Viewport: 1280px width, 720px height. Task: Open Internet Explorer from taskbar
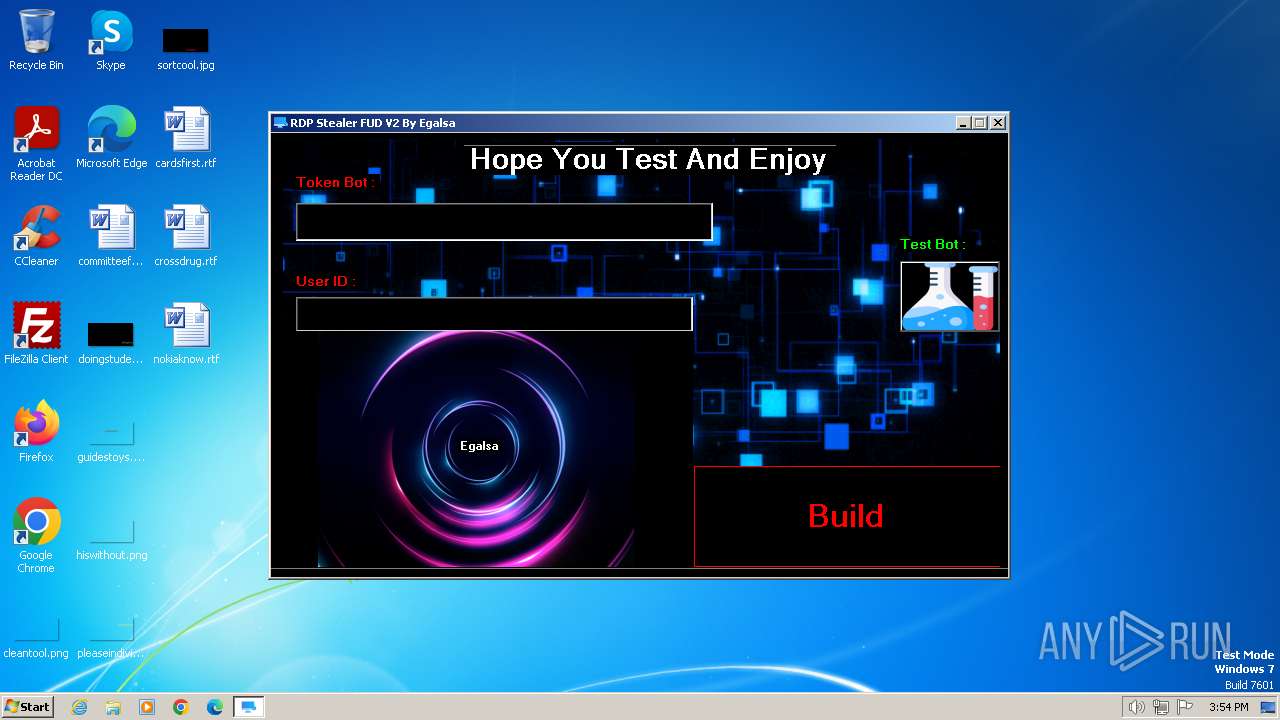[79, 707]
